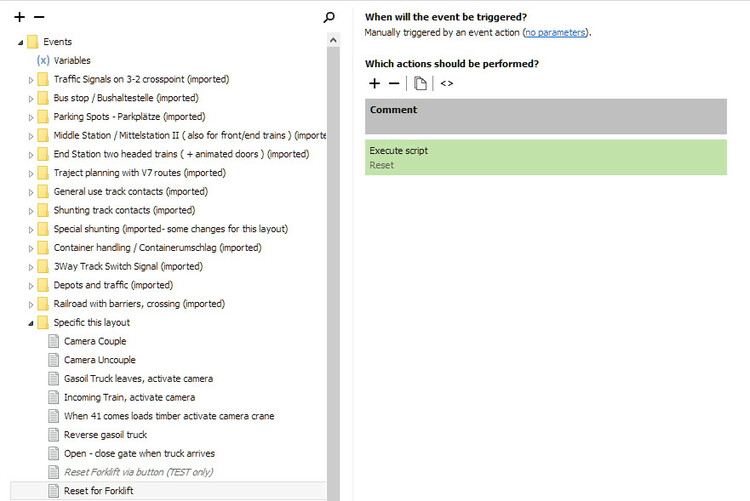Open the search magnifier in events panel

(329, 17)
